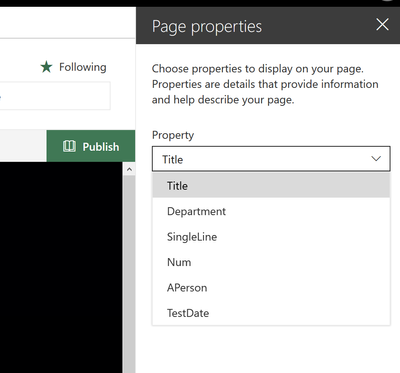Collapse the Property dropdown chevron
The height and width of the screenshot is (373, 400).
click(x=376, y=159)
